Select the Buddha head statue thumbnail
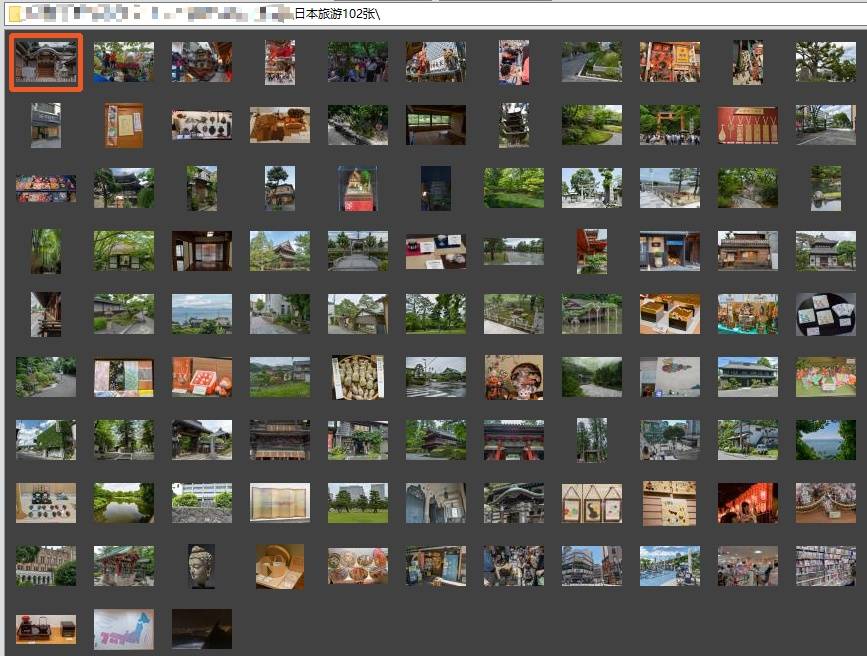 click(202, 565)
